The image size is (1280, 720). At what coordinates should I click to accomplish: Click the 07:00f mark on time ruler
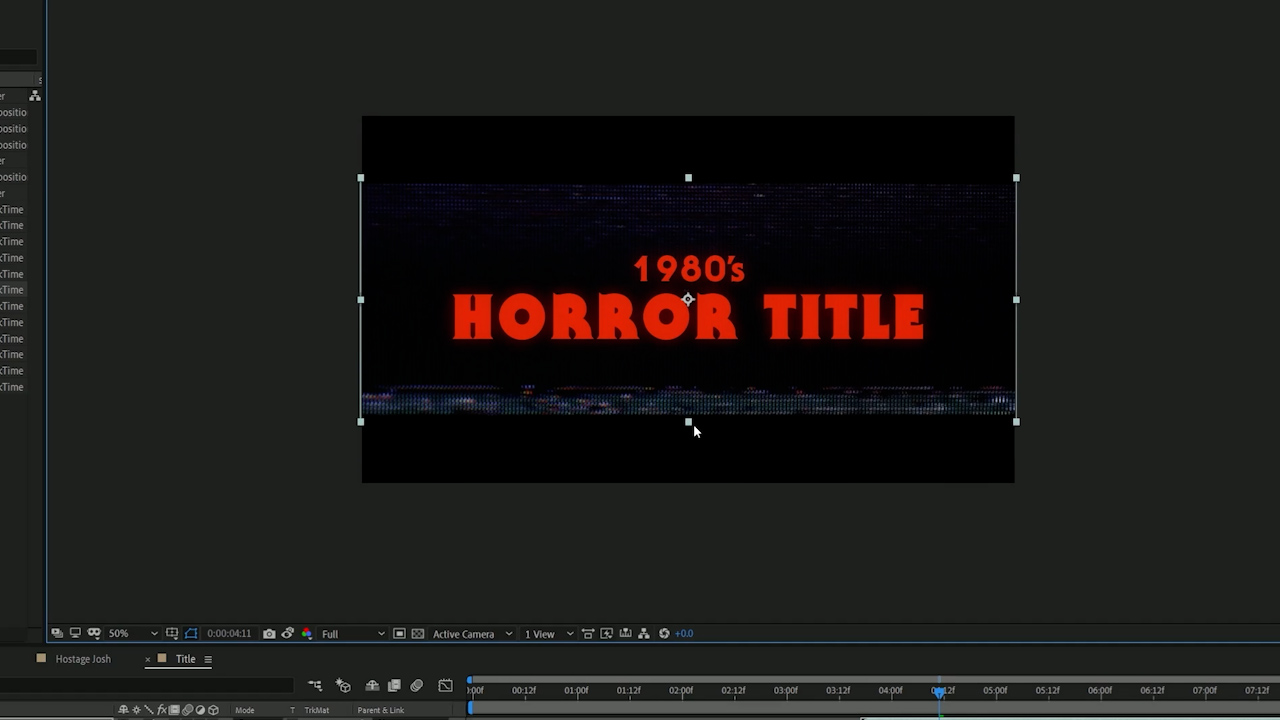1205,690
